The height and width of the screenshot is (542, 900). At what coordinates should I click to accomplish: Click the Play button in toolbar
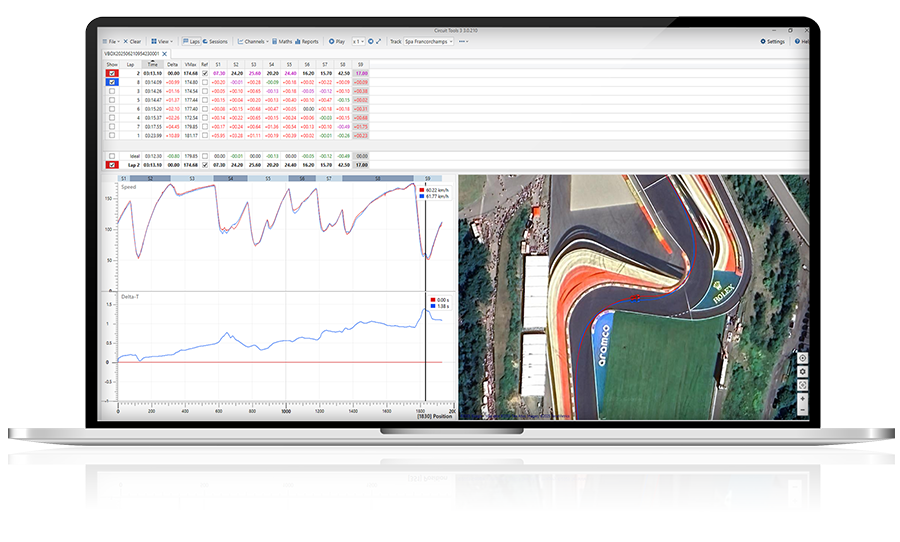[x=336, y=42]
